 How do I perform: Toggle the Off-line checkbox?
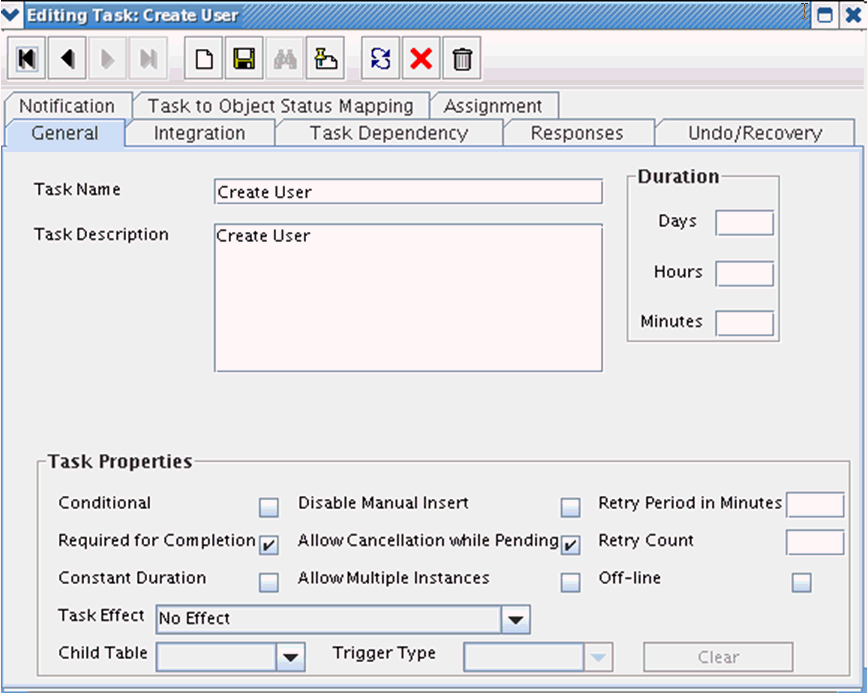802,582
